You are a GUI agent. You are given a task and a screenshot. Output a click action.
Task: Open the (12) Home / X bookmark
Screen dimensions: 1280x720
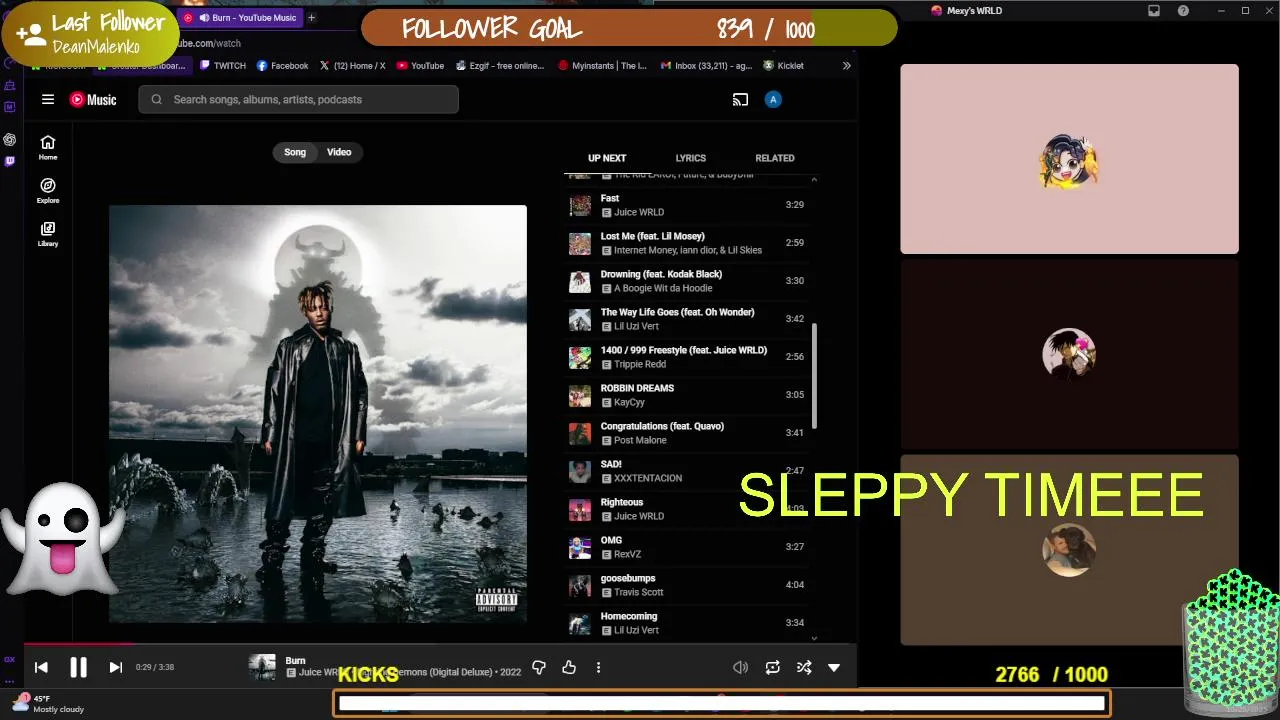coord(352,66)
